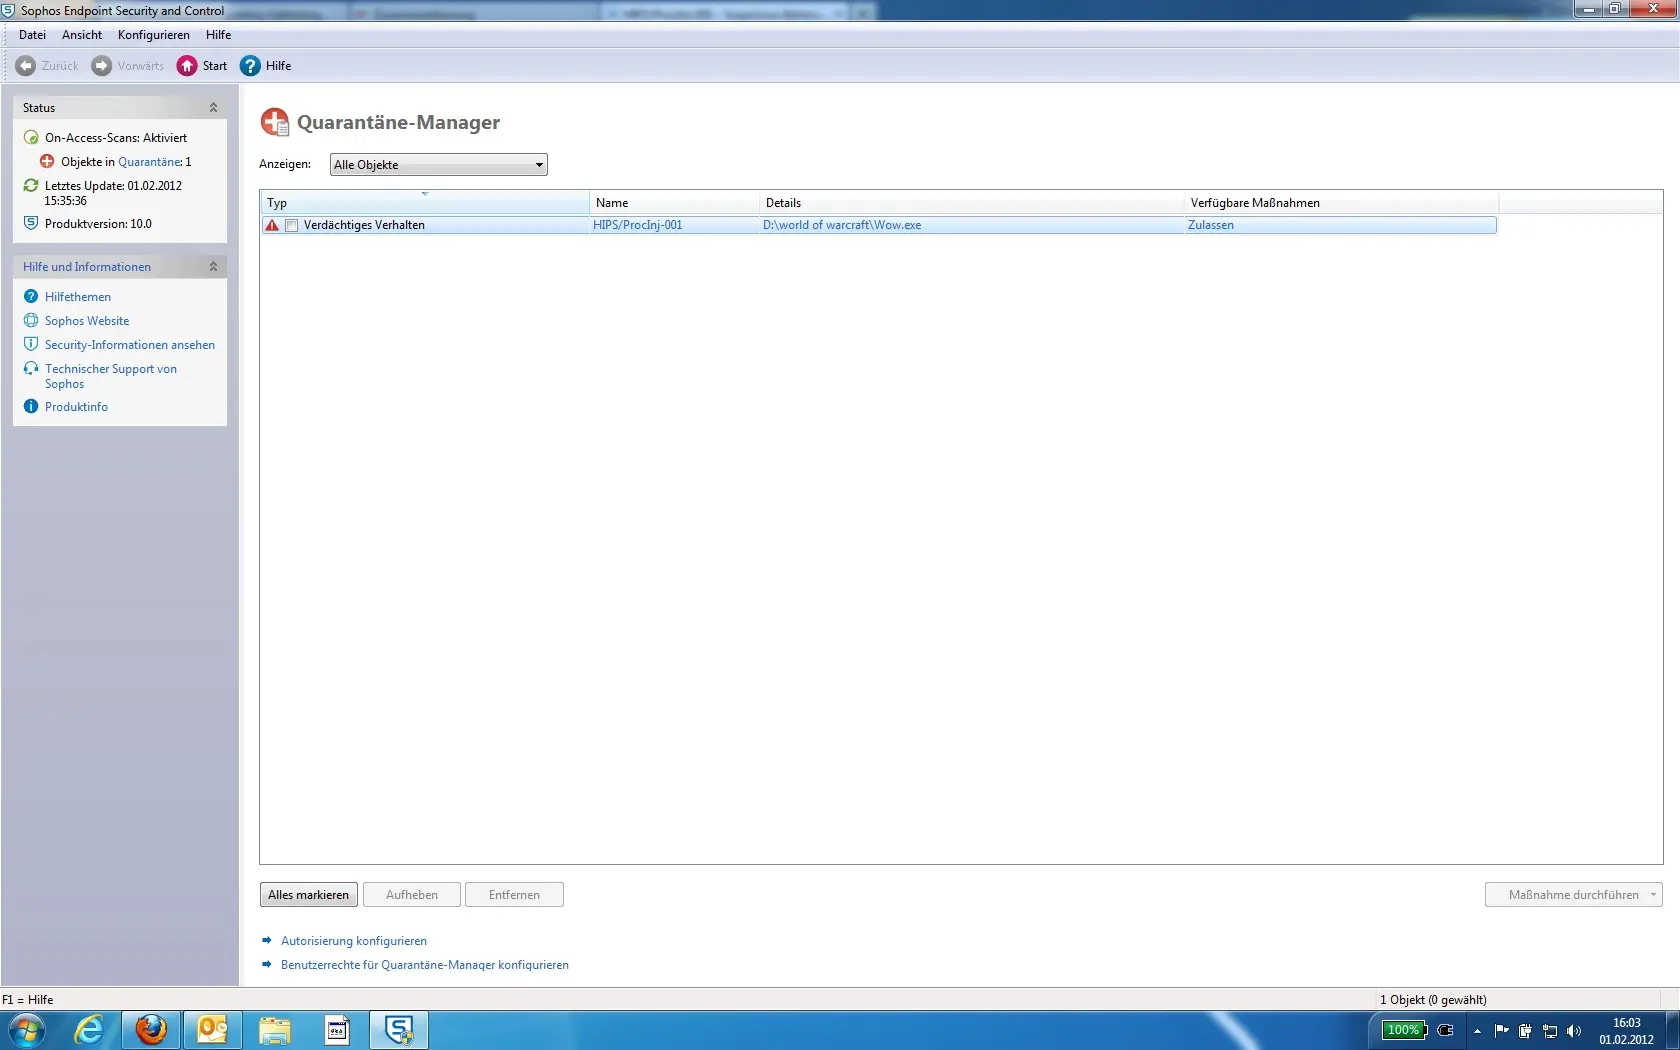The image size is (1680, 1050).
Task: Open Produktinfo link
Action: 76,407
